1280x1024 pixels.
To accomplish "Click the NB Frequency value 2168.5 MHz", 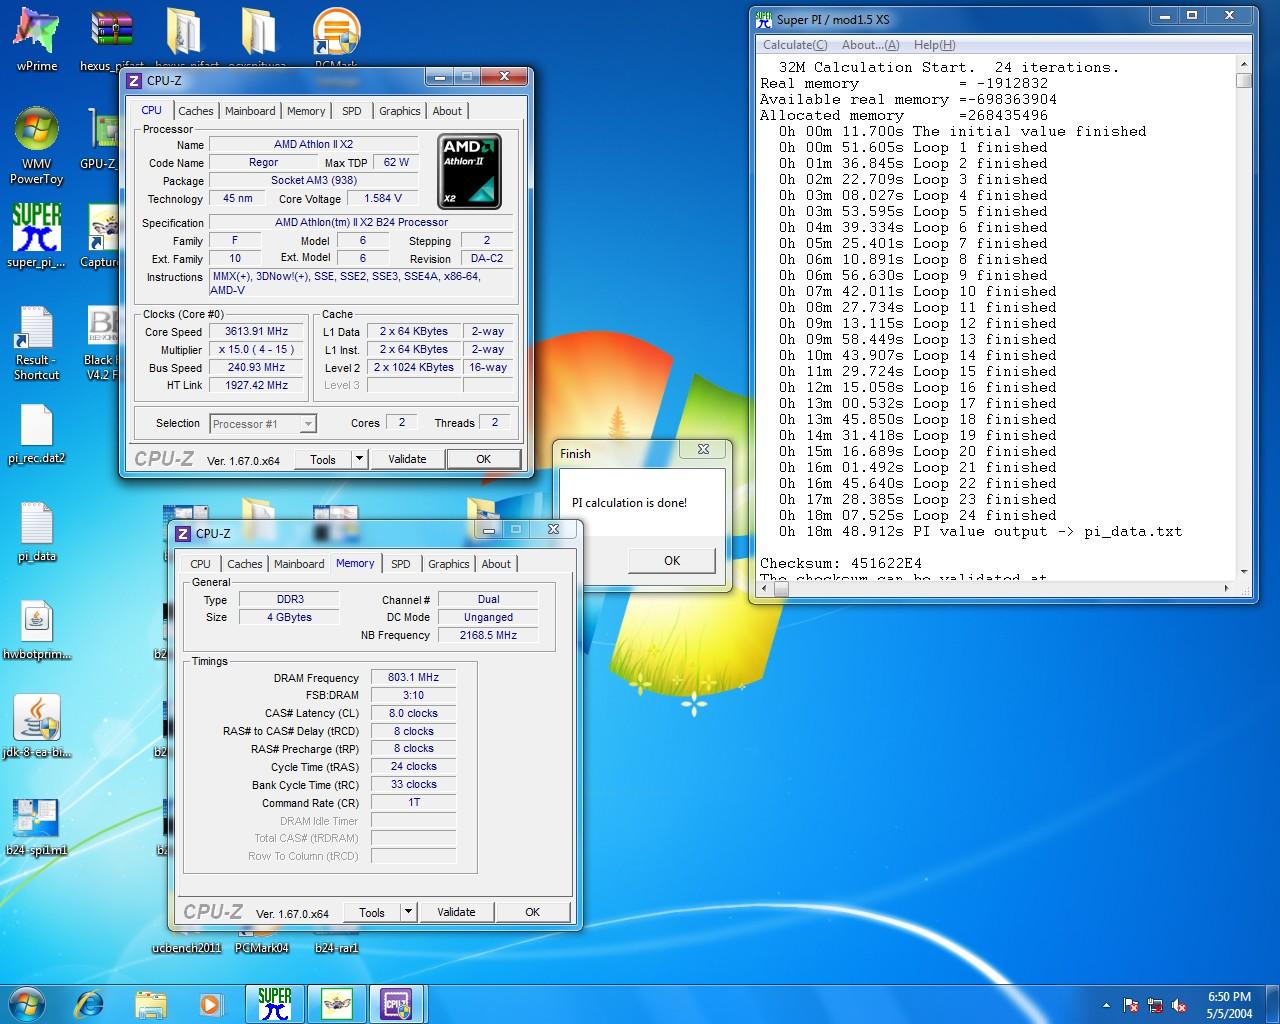I will 488,635.
